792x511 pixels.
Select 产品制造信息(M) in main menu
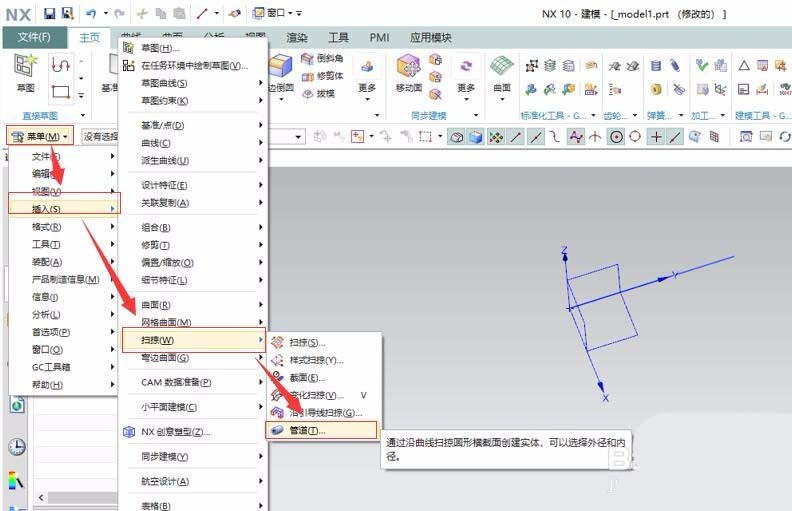[x=63, y=279]
